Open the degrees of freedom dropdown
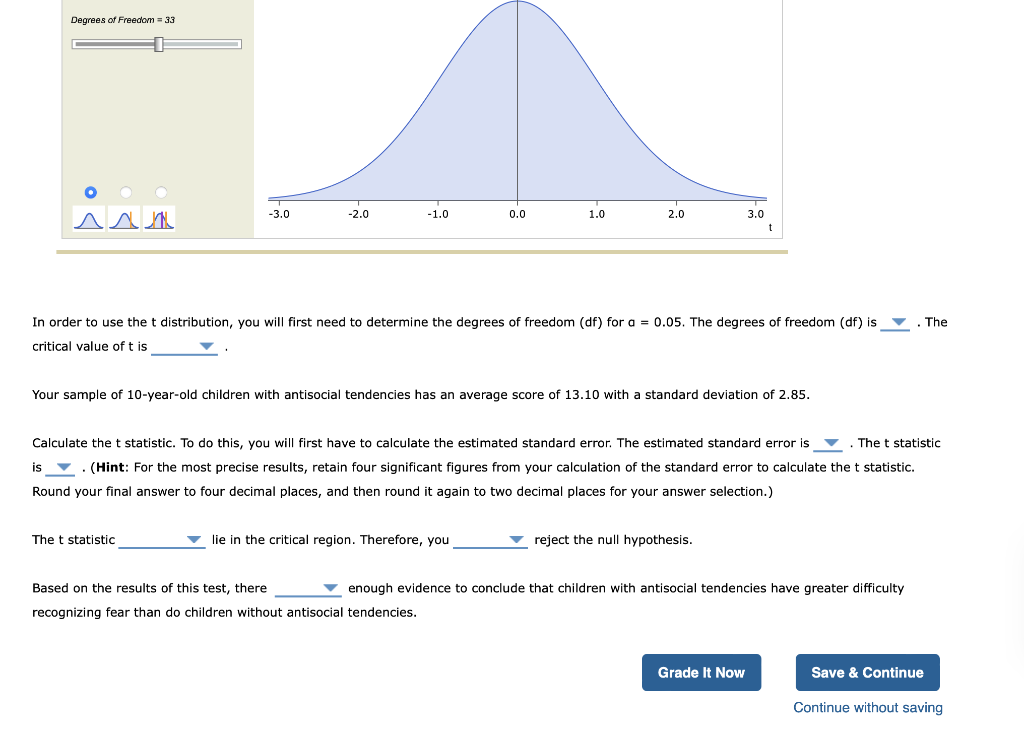1024x736 pixels. [x=895, y=322]
